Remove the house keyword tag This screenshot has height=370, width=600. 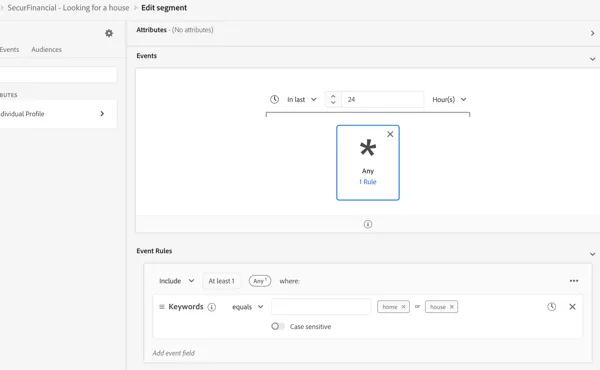(452, 307)
